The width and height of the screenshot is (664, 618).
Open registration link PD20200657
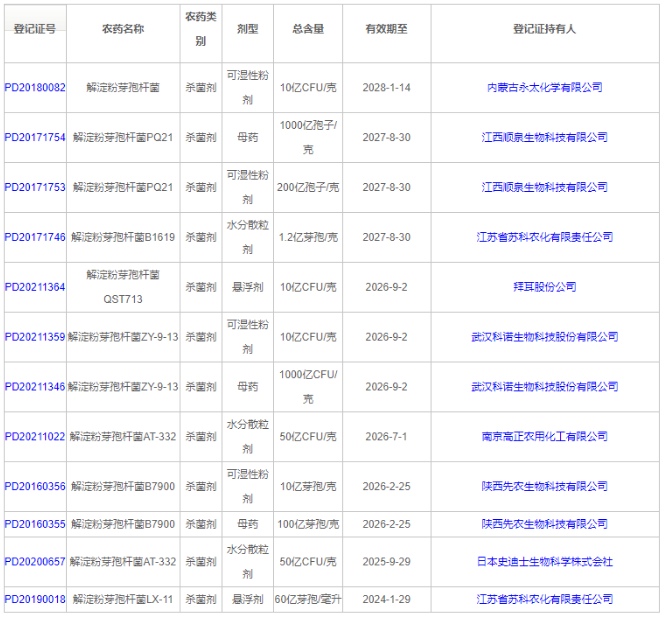(35, 562)
